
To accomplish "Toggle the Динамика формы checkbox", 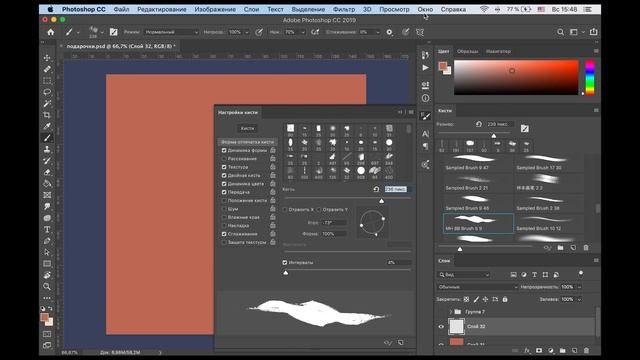I will [224, 150].
